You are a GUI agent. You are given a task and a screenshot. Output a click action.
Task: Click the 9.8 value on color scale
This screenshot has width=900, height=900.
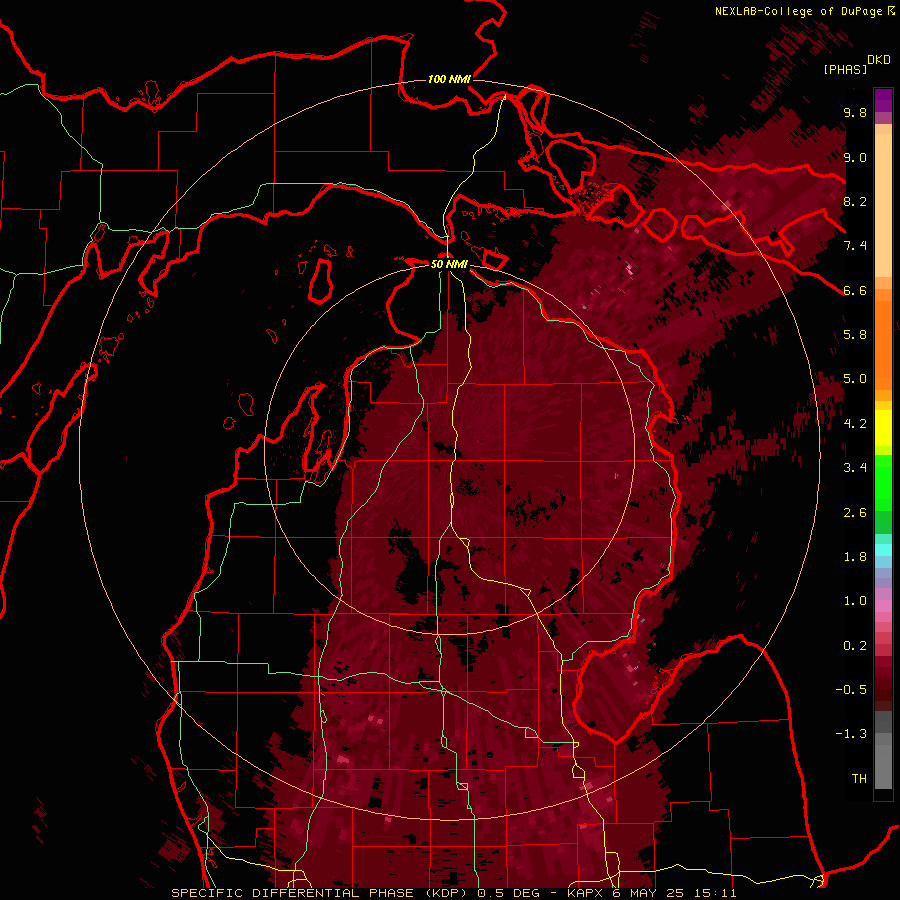pos(855,112)
